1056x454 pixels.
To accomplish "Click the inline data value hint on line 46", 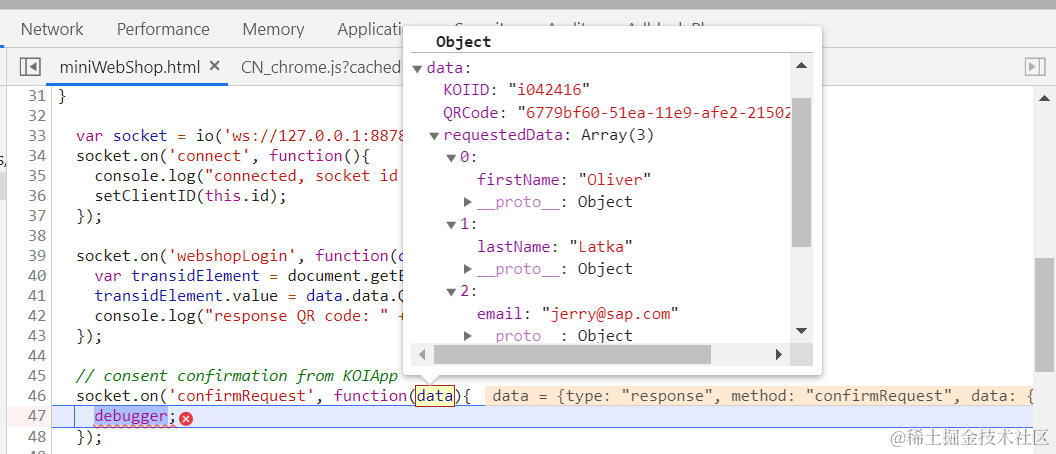I will pyautogui.click(x=758, y=396).
